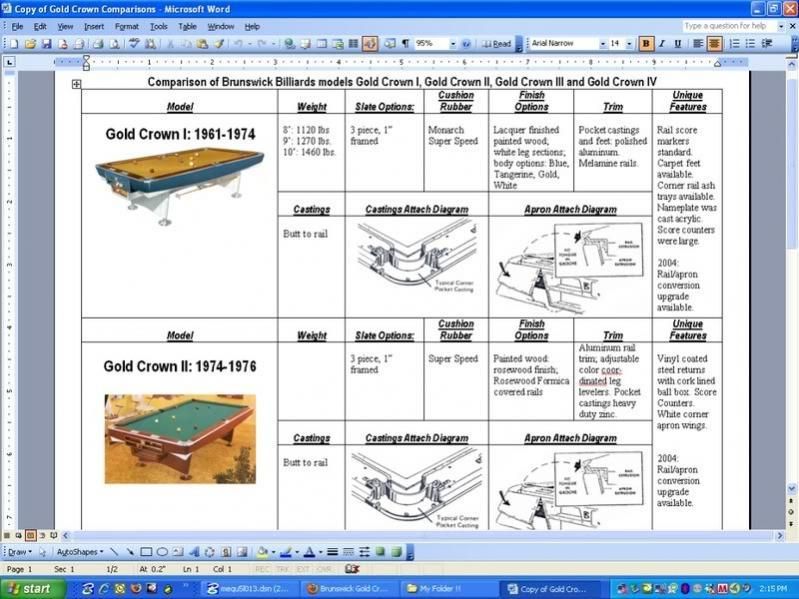Click the Windows start button
Viewport: 799px width, 599px height.
pyautogui.click(x=32, y=589)
